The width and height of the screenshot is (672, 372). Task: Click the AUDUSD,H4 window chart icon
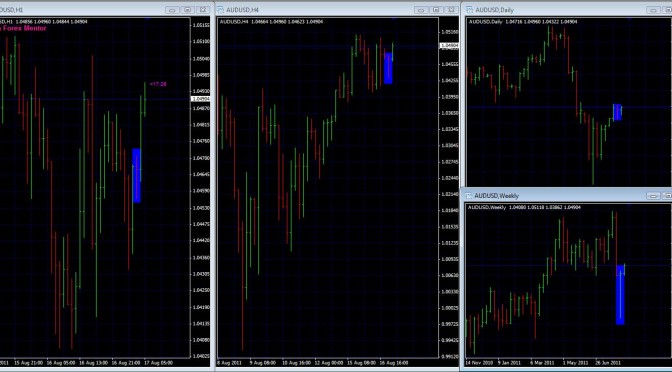tap(220, 9)
